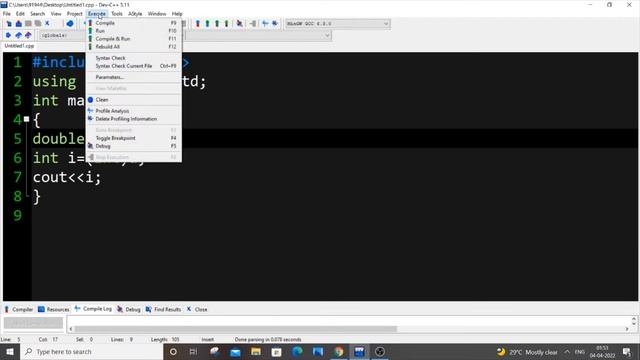Open the Windows Start menu
The width and height of the screenshot is (640, 360).
(x=10, y=351)
